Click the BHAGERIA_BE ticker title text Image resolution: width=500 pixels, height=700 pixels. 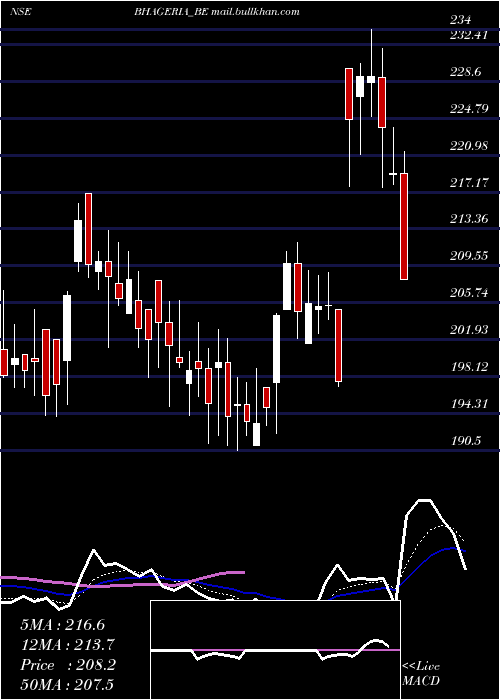pos(171,12)
